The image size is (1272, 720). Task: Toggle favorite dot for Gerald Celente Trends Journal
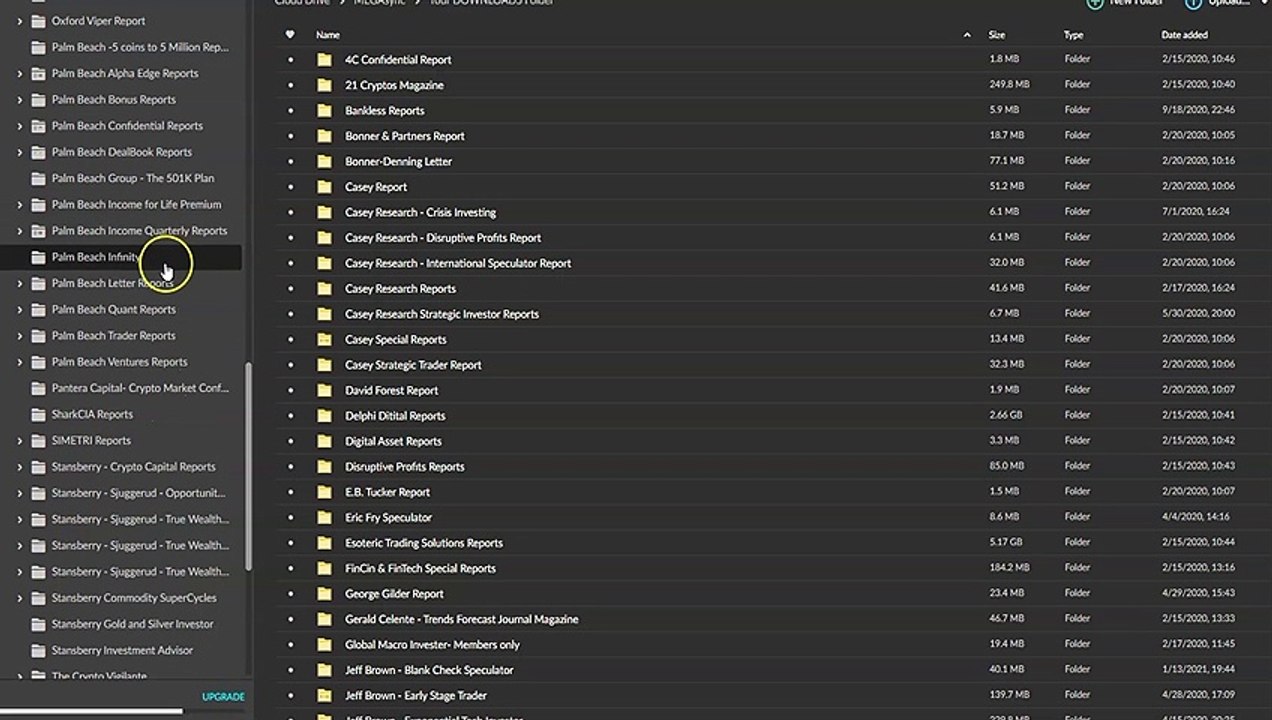(x=291, y=619)
